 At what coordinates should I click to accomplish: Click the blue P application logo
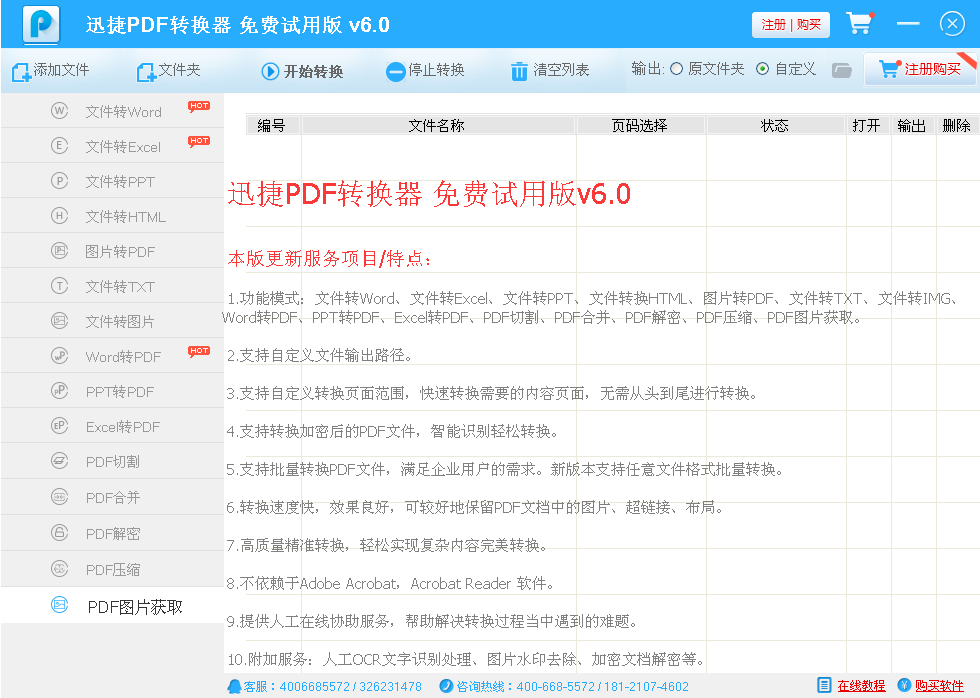point(41,25)
